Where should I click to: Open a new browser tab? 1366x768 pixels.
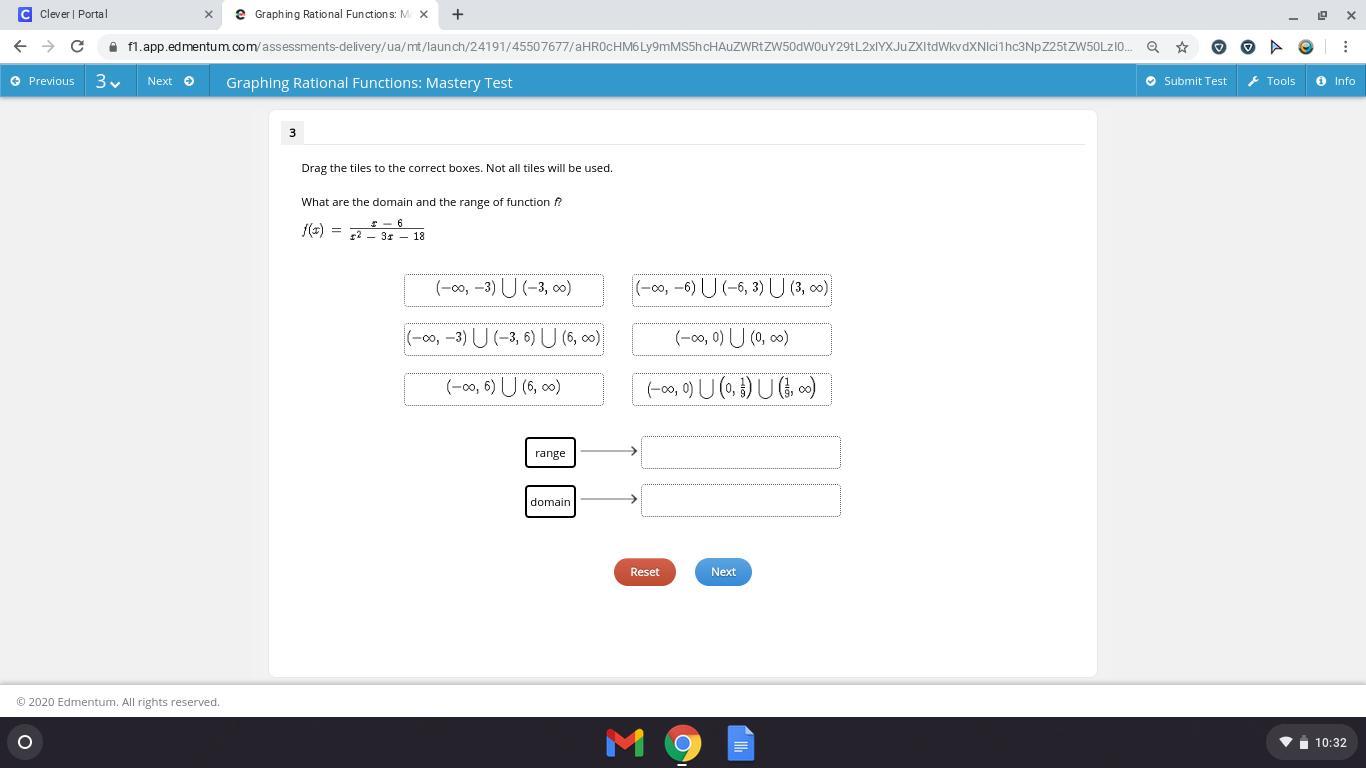click(x=457, y=14)
